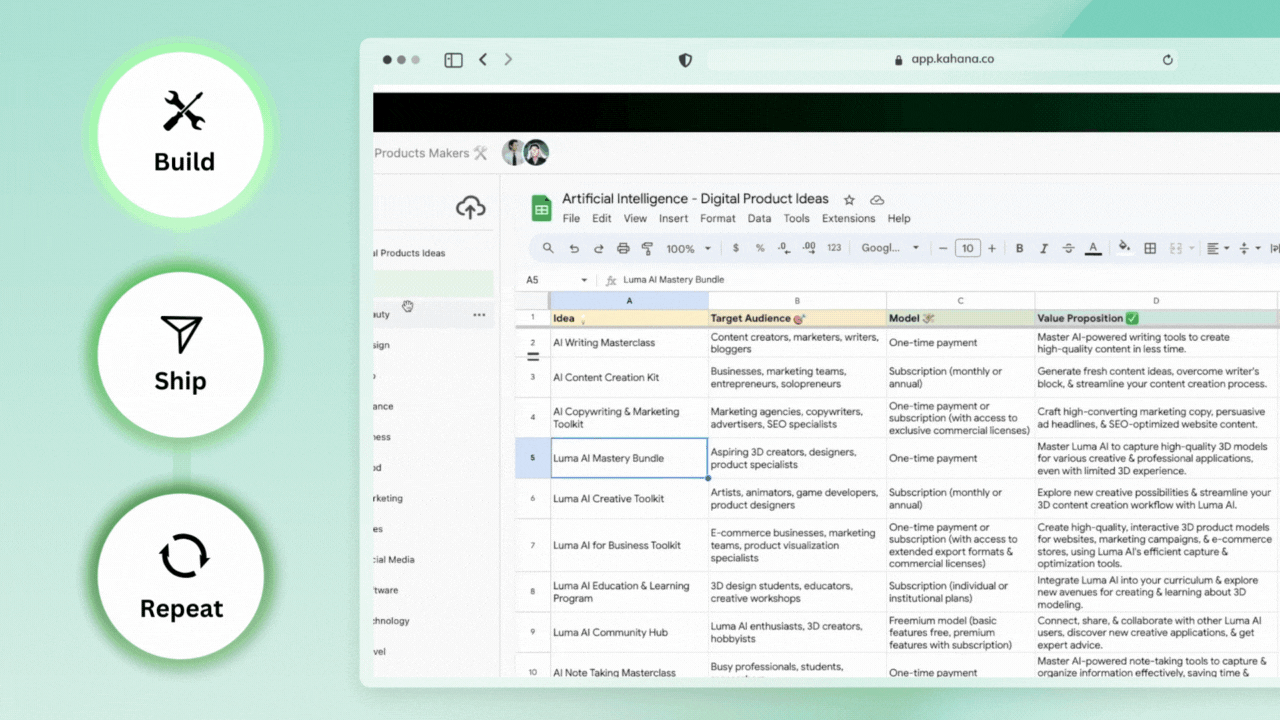Redo the last action
Image resolution: width=1280 pixels, height=720 pixels.
pos(598,248)
